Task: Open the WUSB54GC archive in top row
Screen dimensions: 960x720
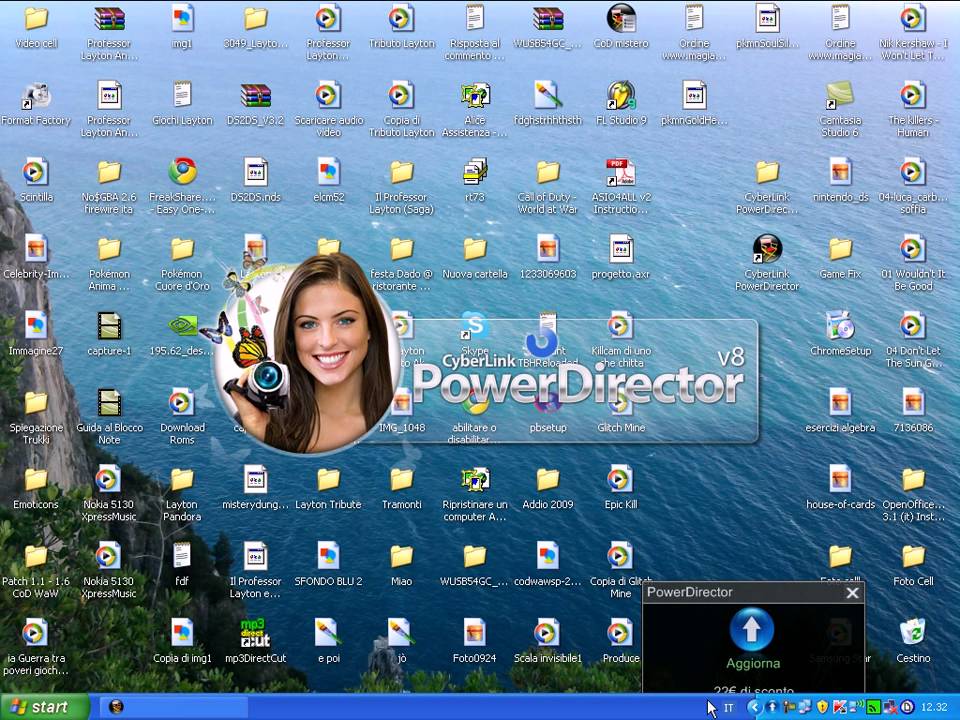Action: point(548,19)
